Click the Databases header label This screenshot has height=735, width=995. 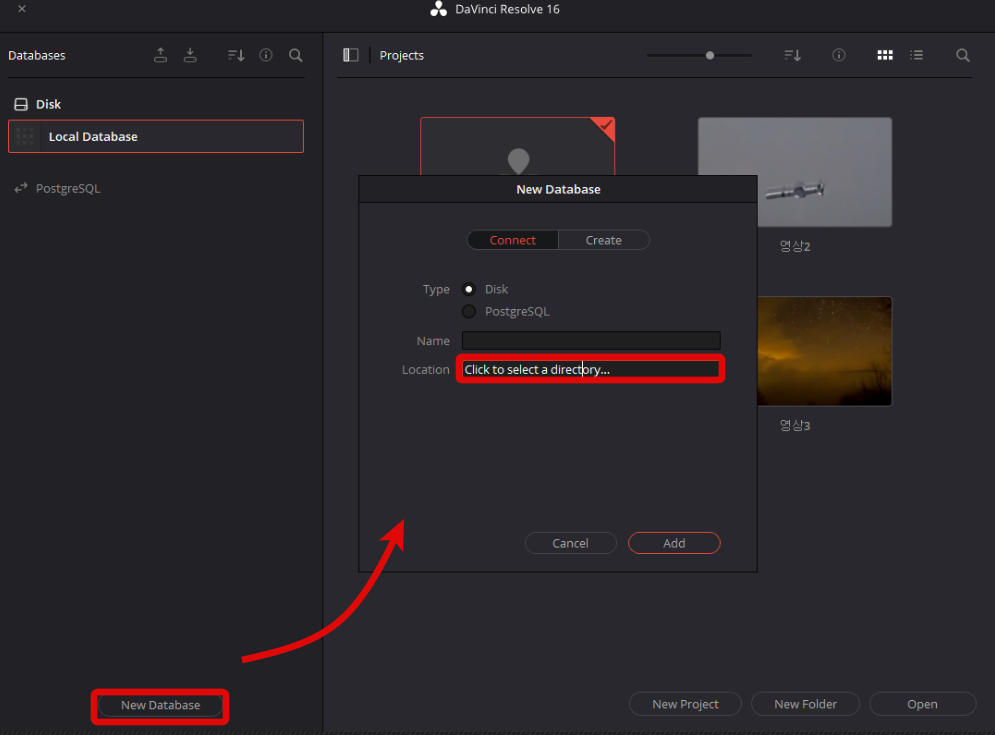point(37,55)
